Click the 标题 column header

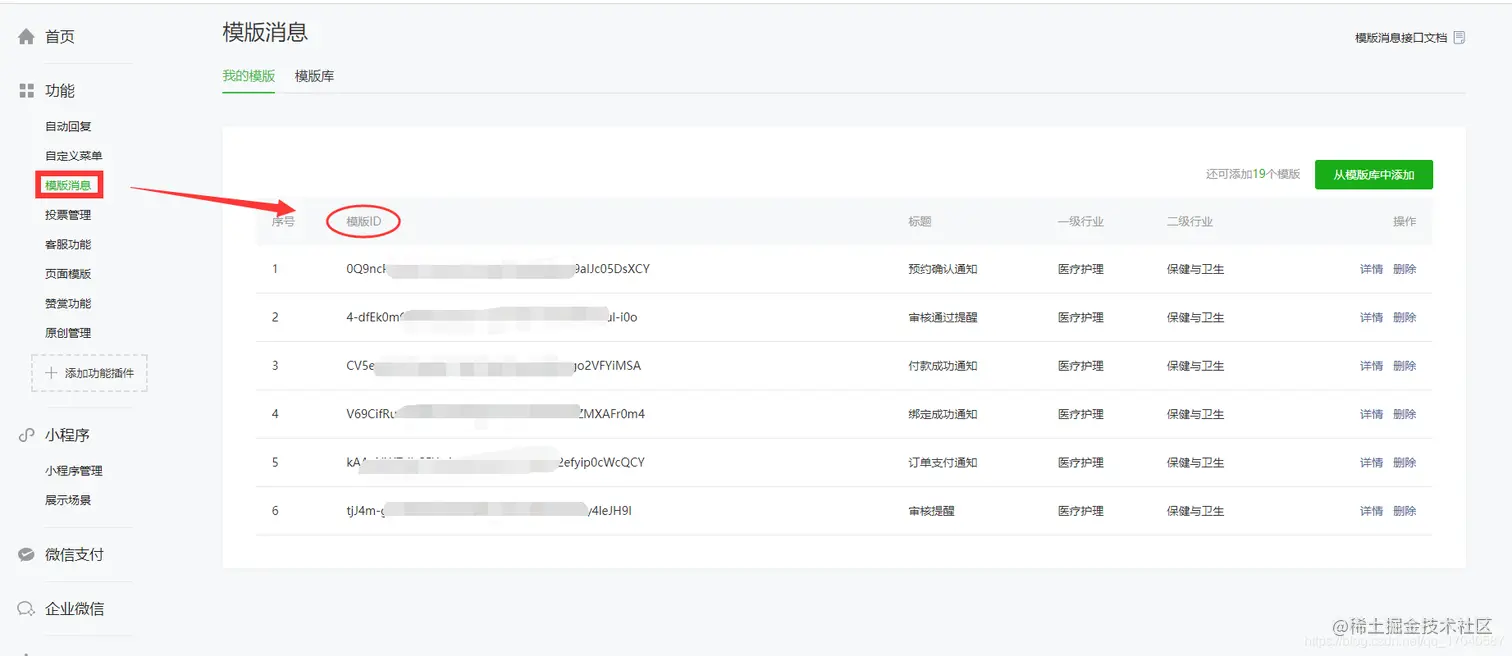[x=920, y=222]
